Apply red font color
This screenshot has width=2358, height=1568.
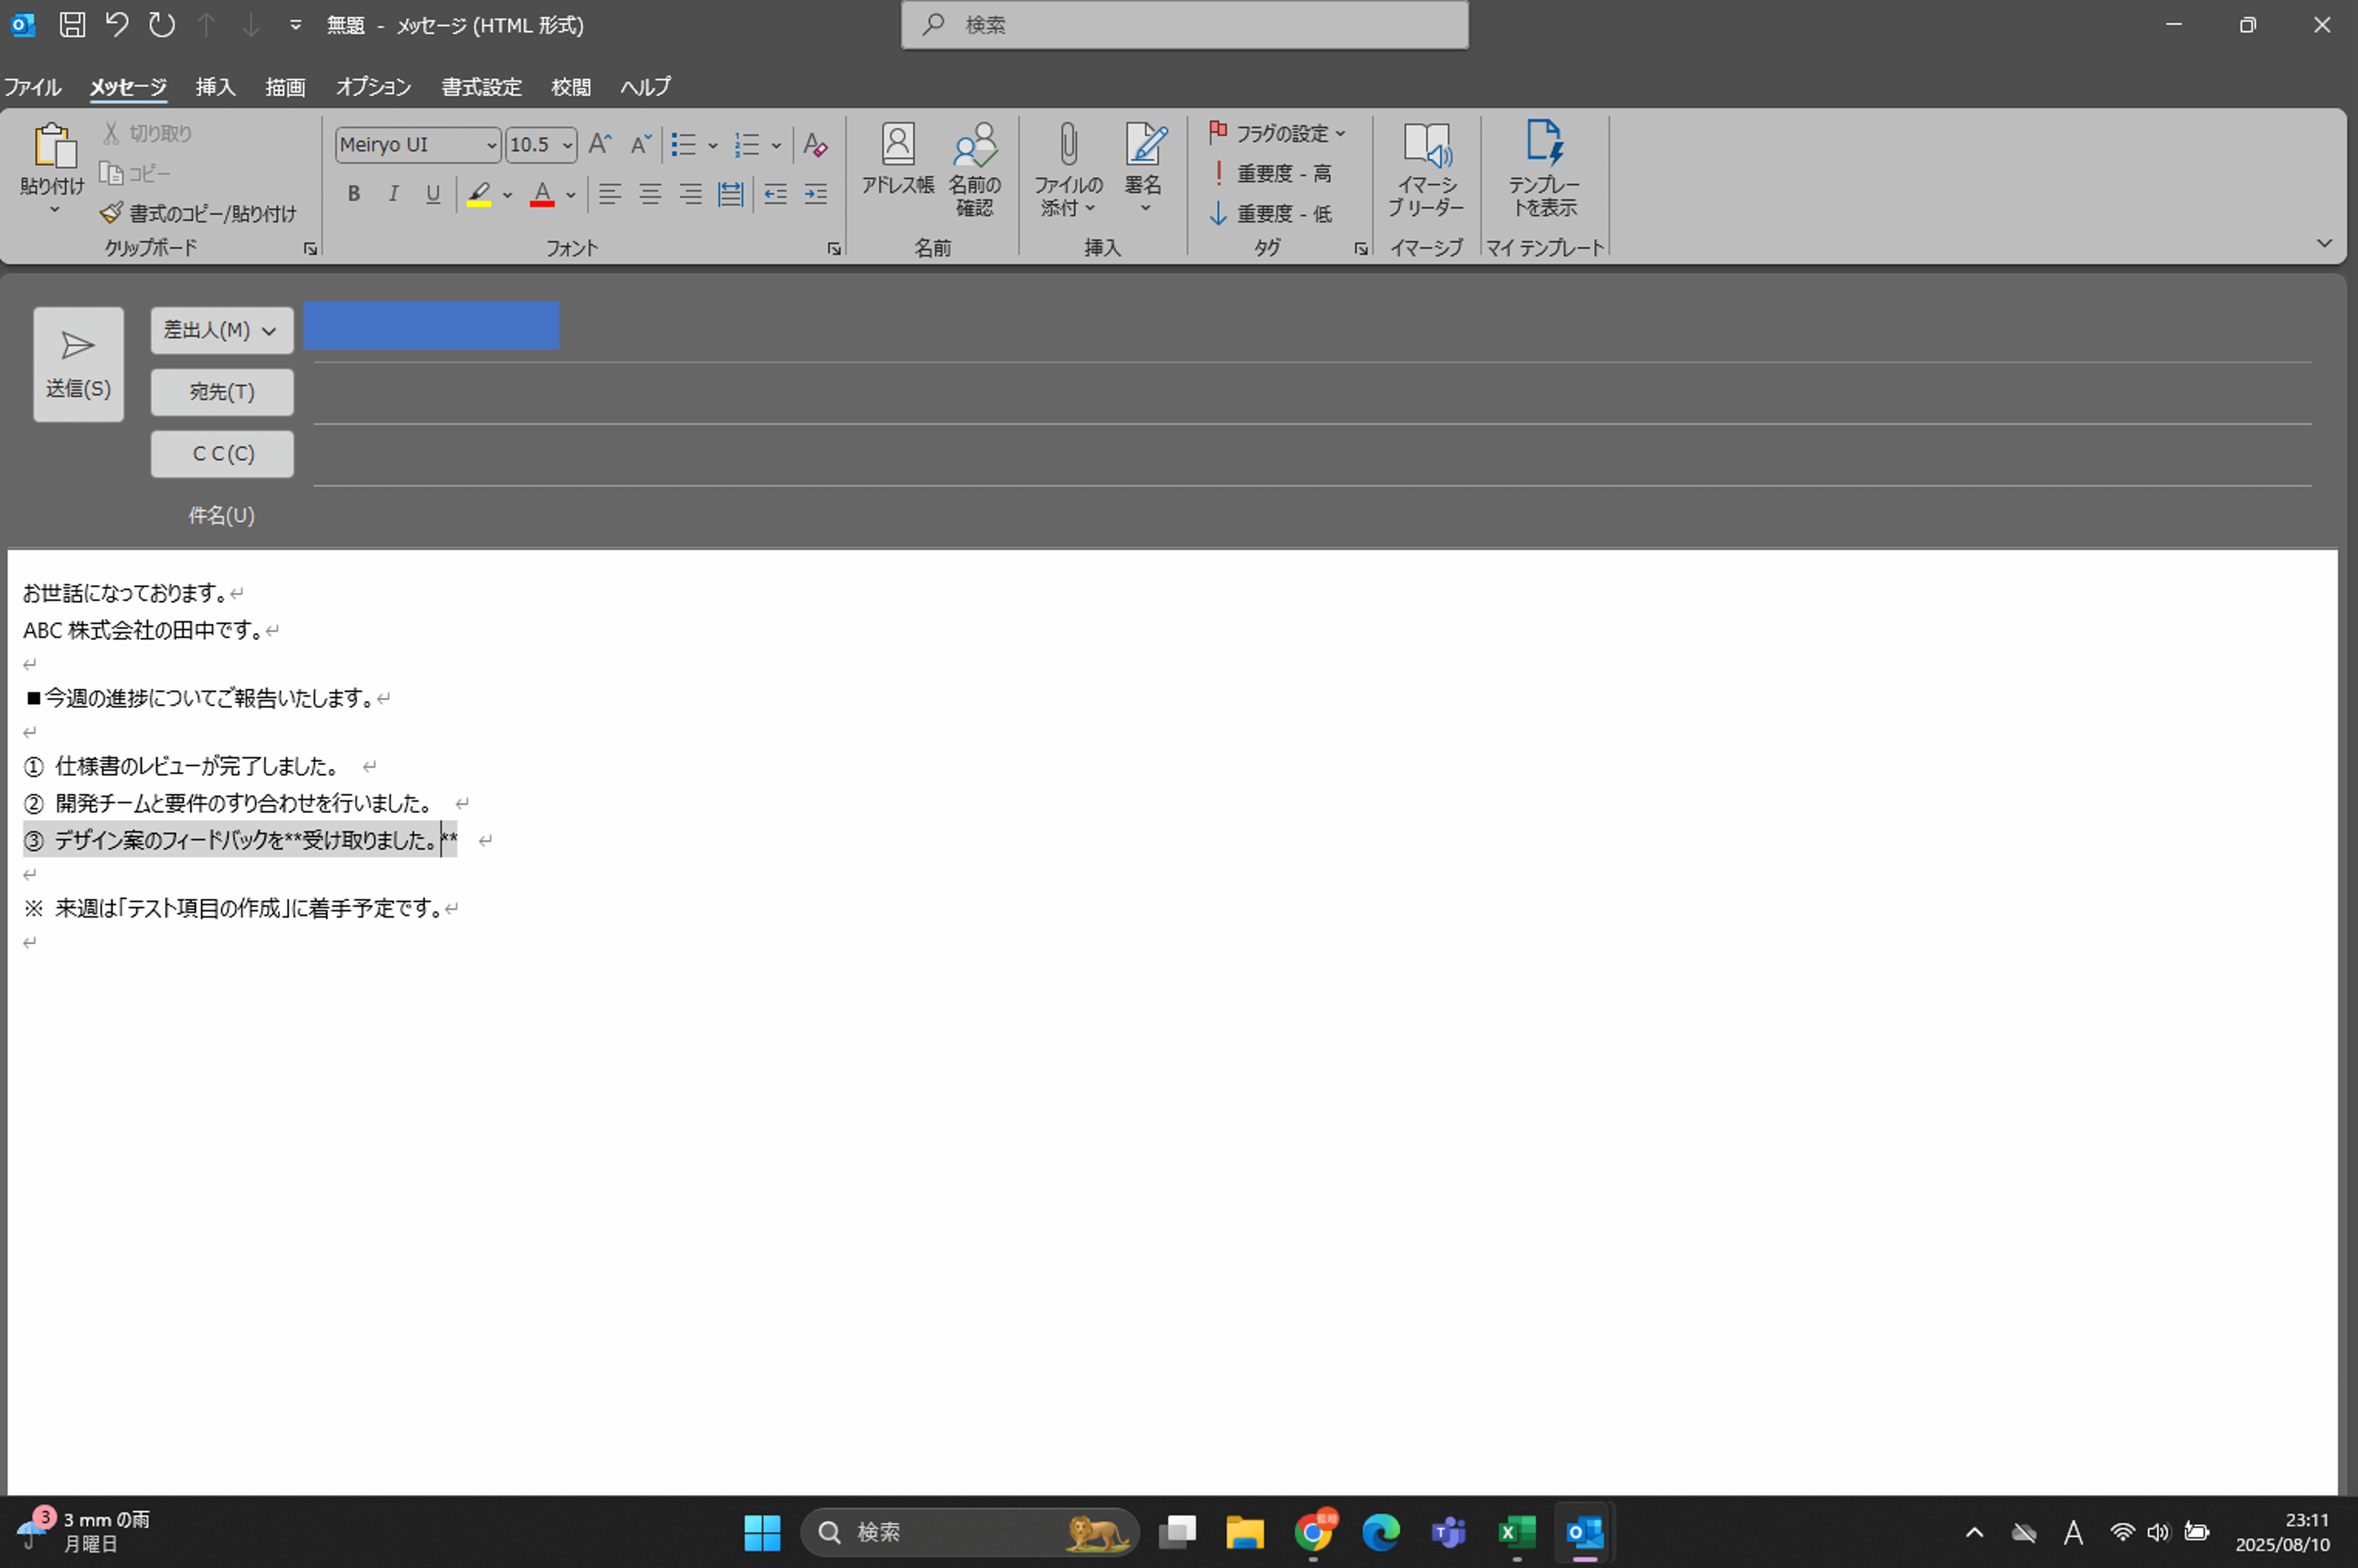pyautogui.click(x=542, y=194)
